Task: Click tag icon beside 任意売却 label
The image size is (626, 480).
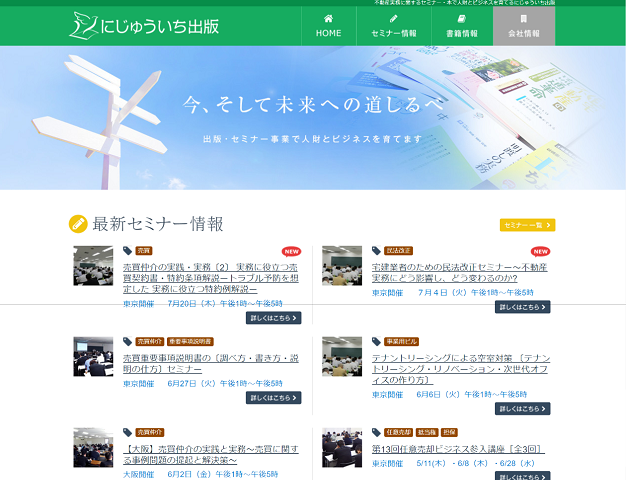Action: click(x=376, y=432)
